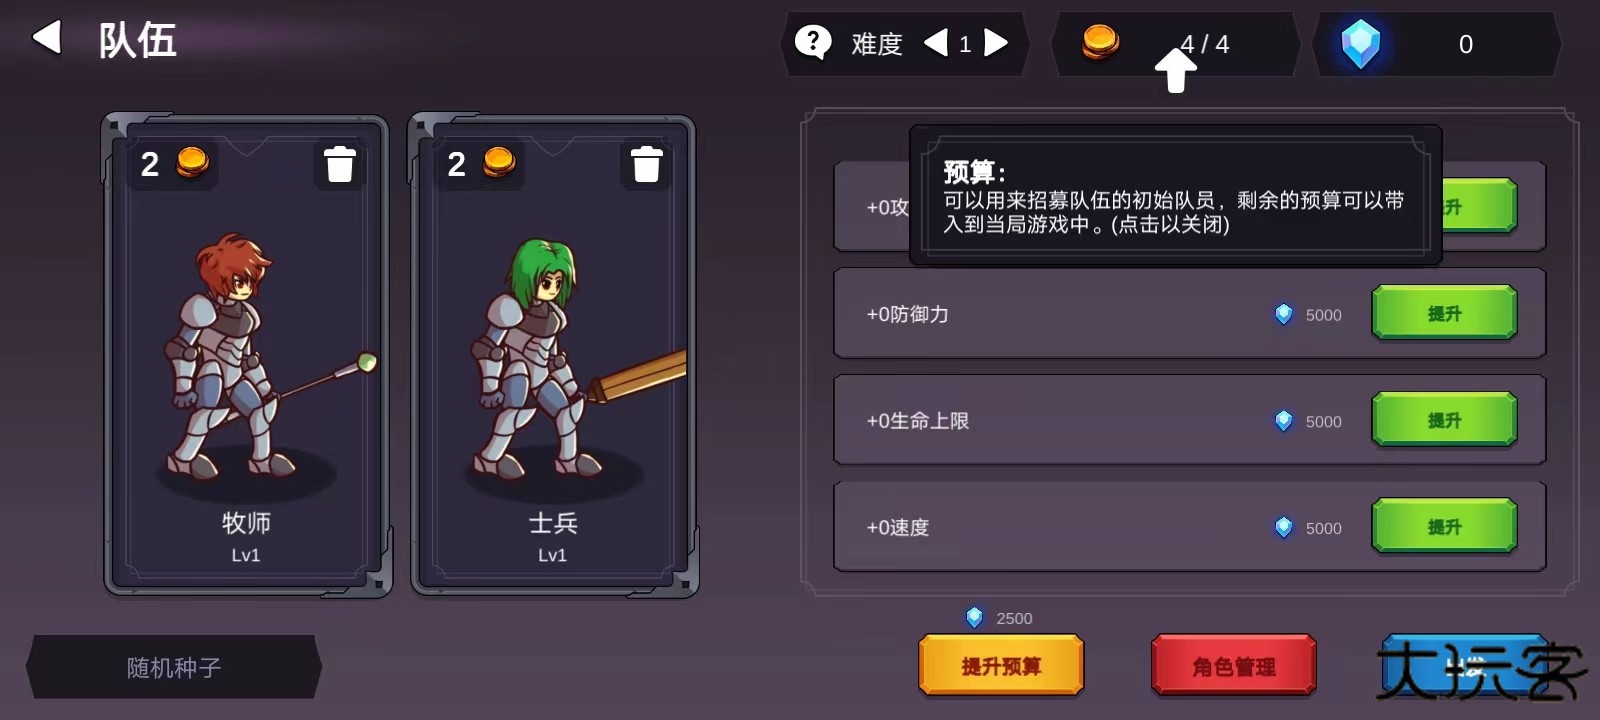Click the blue 出发 button

click(x=1465, y=665)
